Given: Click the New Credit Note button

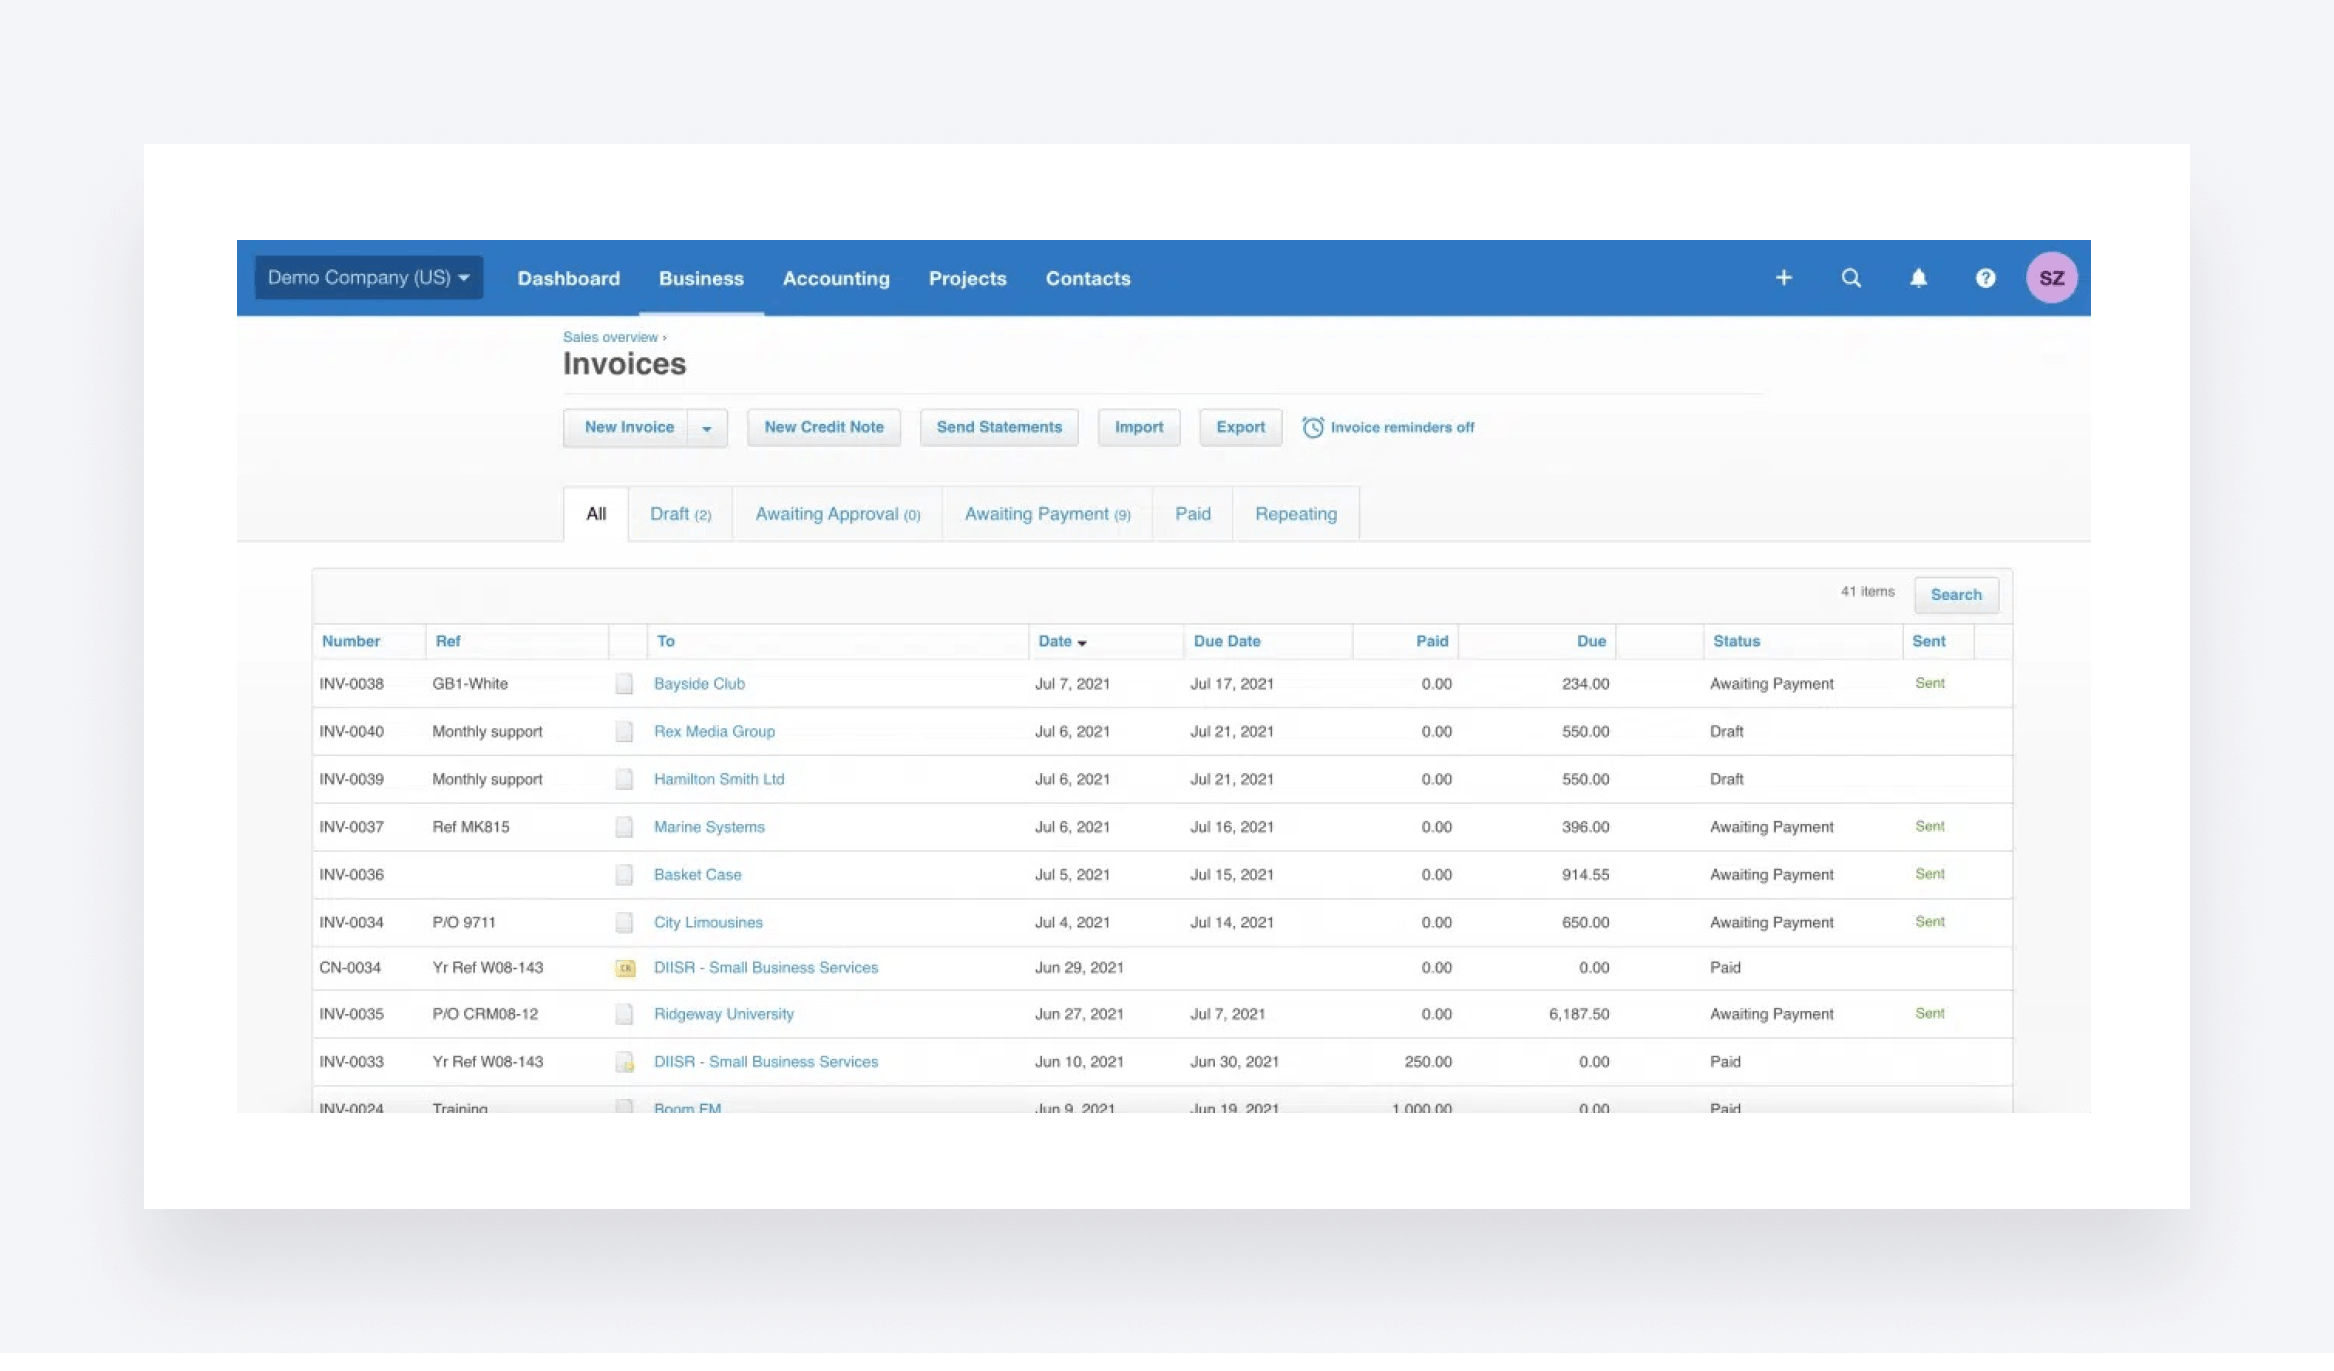Looking at the screenshot, I should point(824,428).
